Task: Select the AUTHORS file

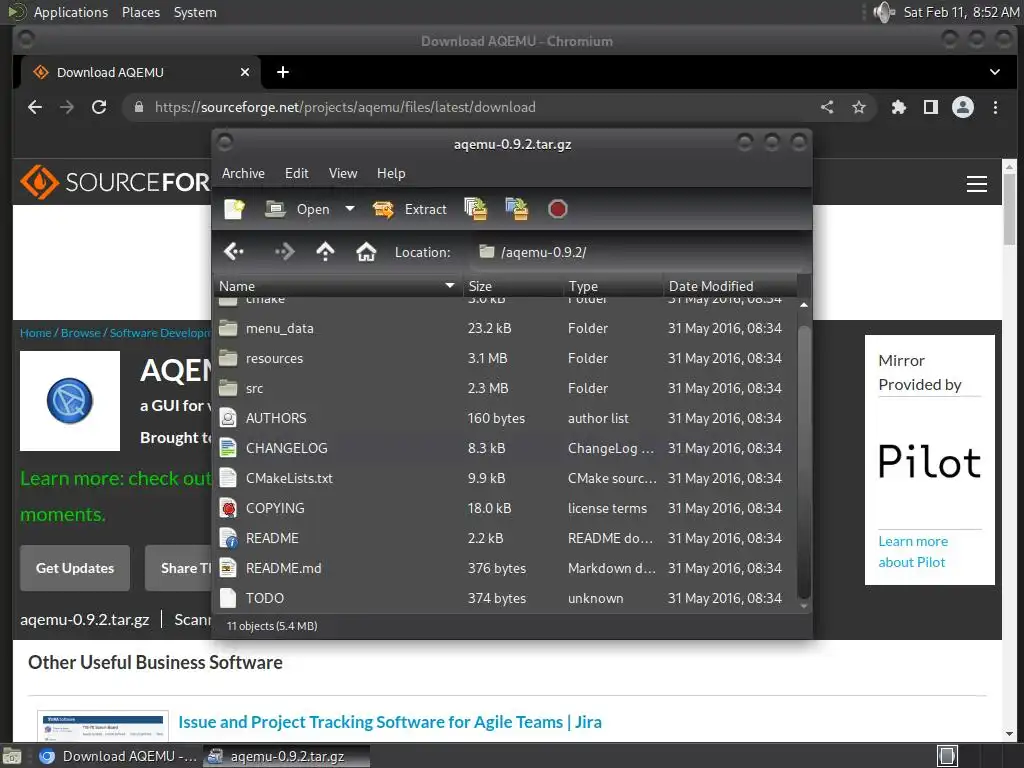Action: pyautogui.click(x=505, y=419)
